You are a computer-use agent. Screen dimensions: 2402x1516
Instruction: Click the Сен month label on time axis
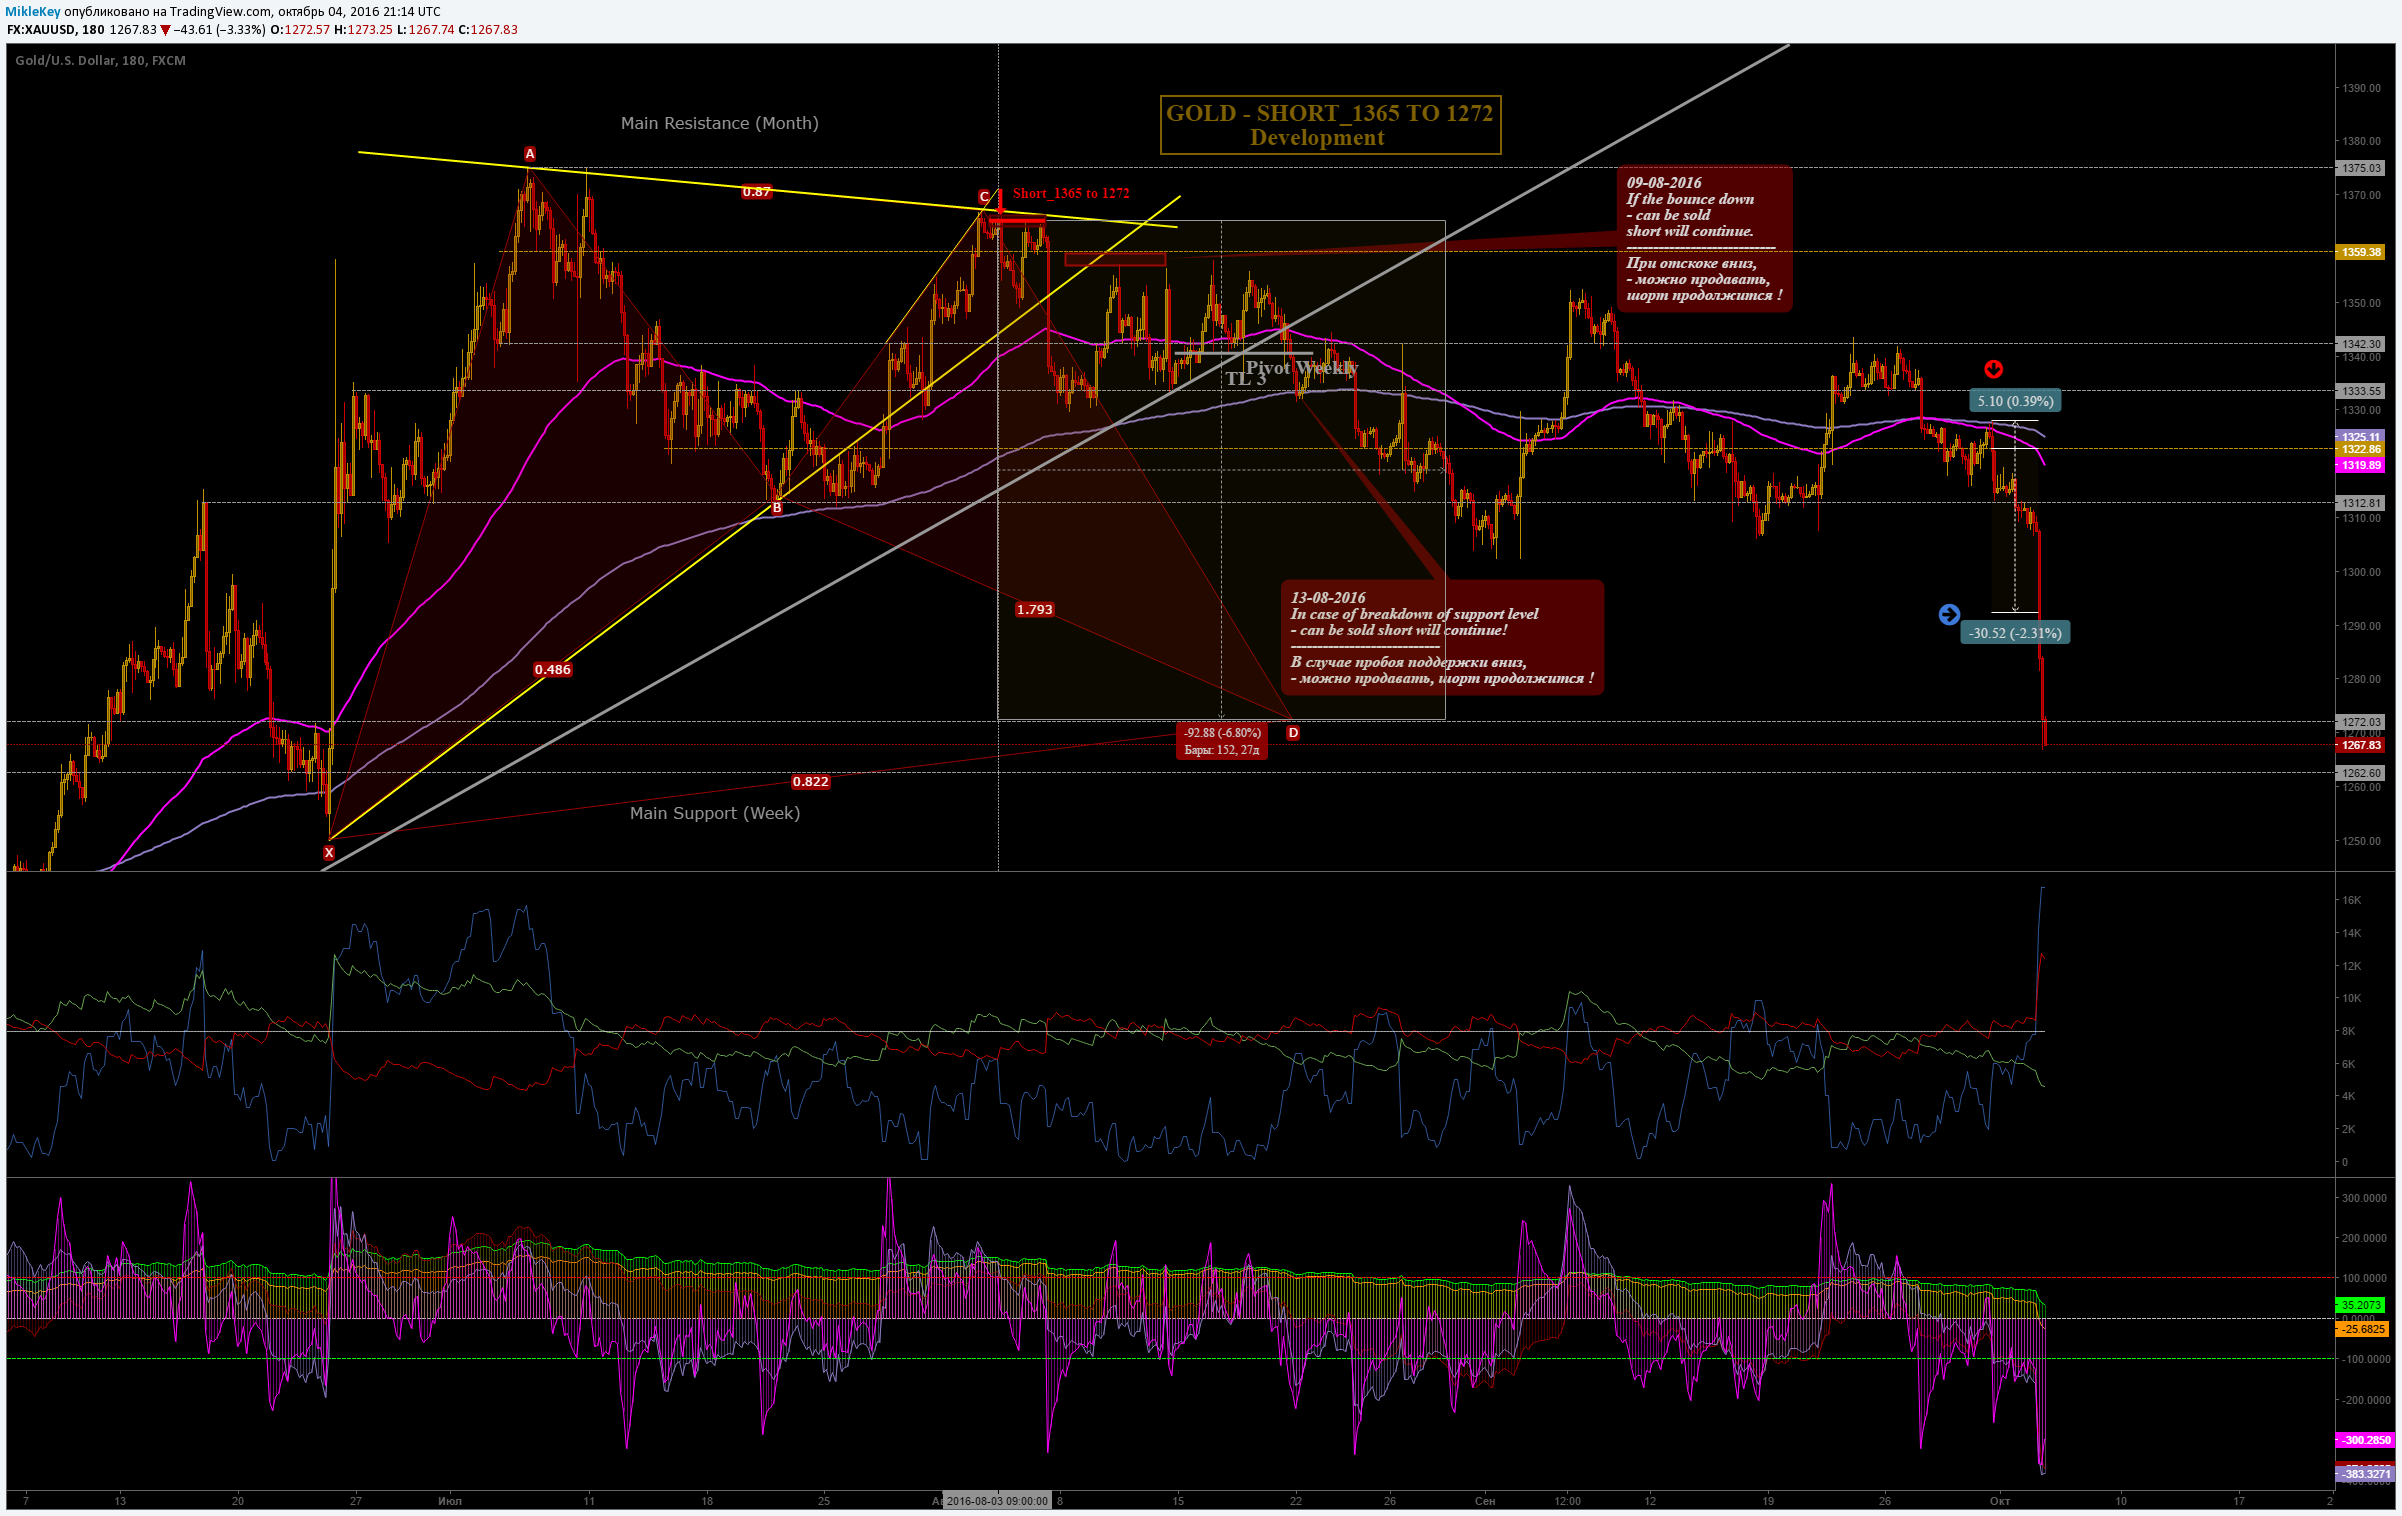pyautogui.click(x=1485, y=1501)
